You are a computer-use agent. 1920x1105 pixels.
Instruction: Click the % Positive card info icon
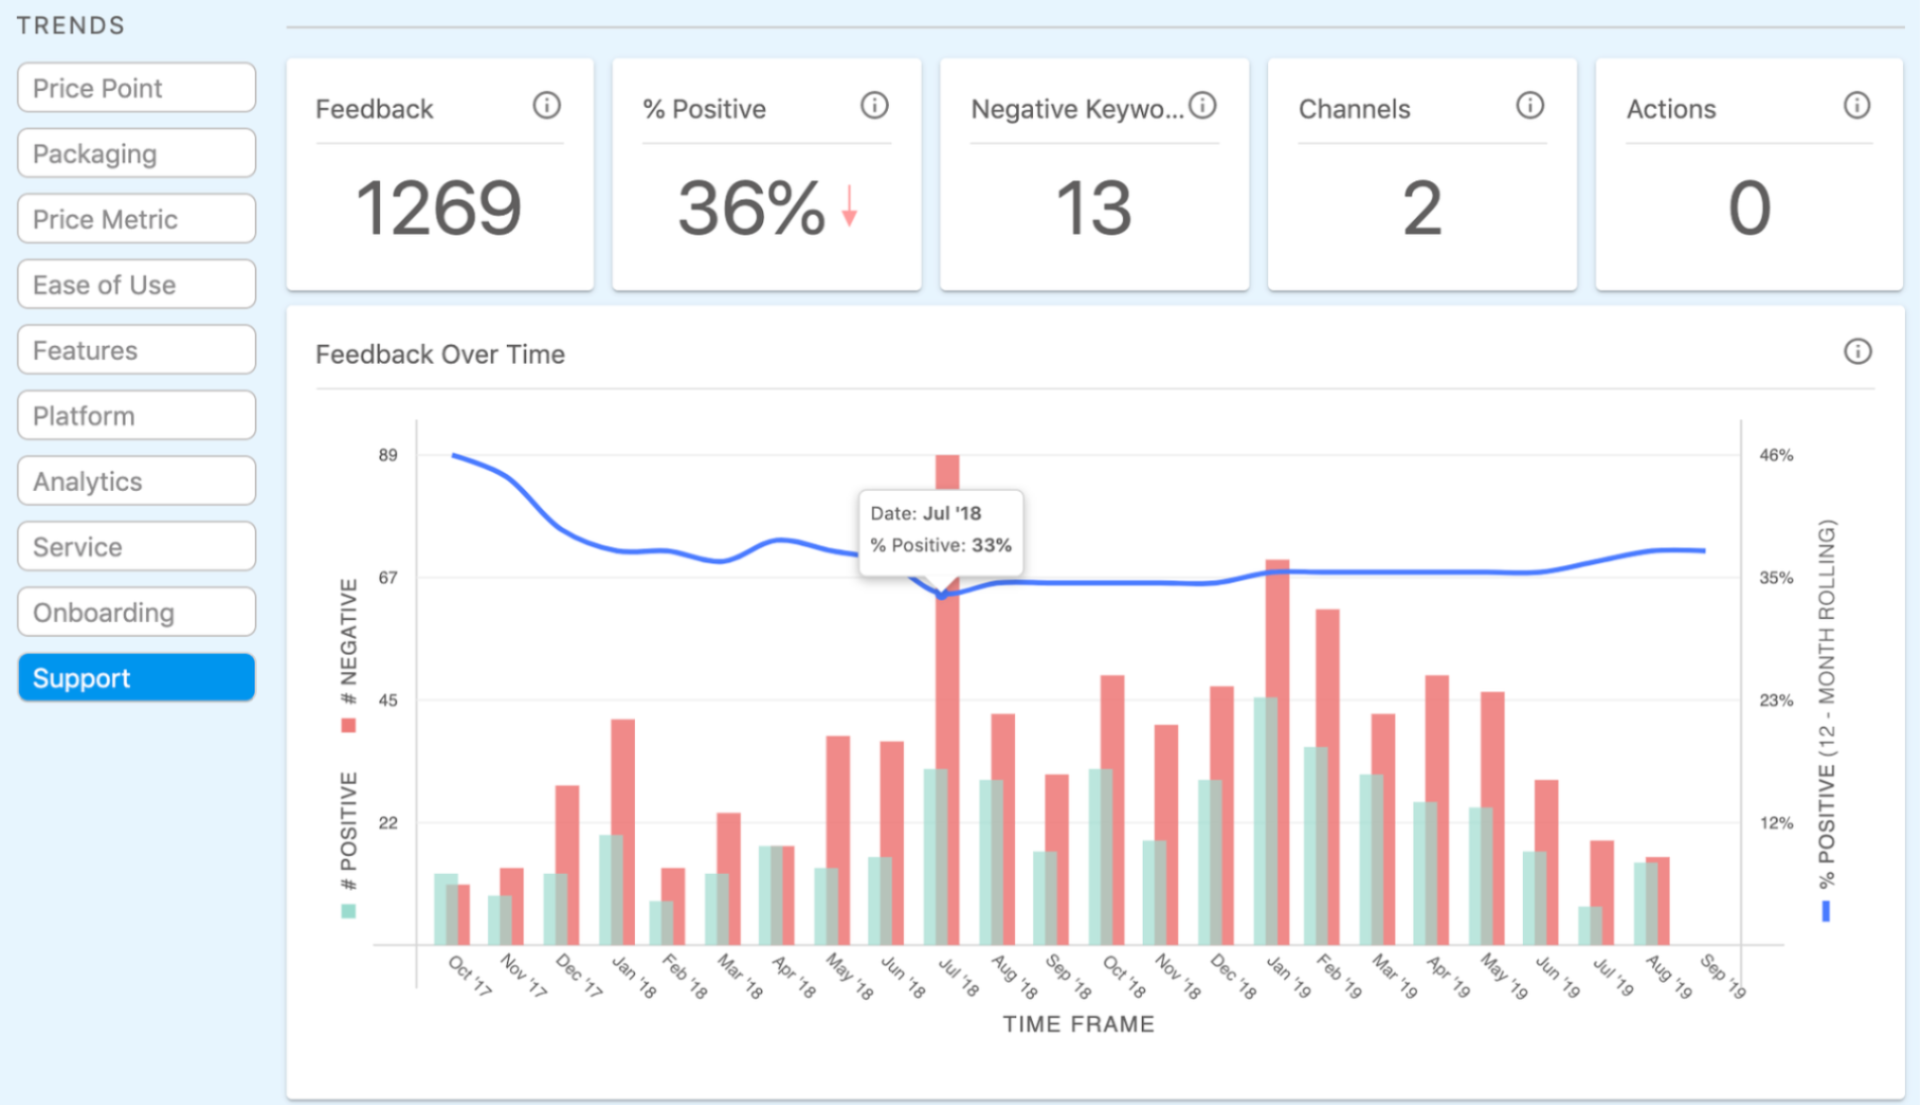(x=874, y=105)
